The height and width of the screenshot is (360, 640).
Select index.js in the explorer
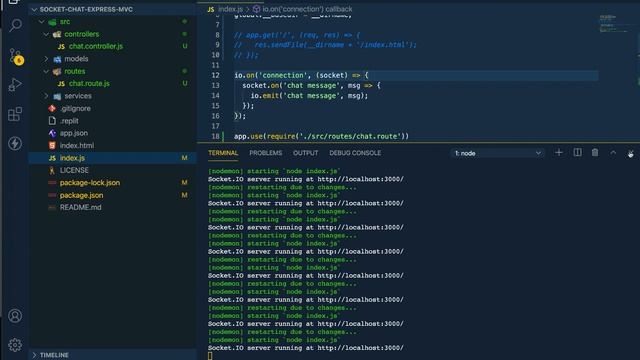pyautogui.click(x=112, y=158)
